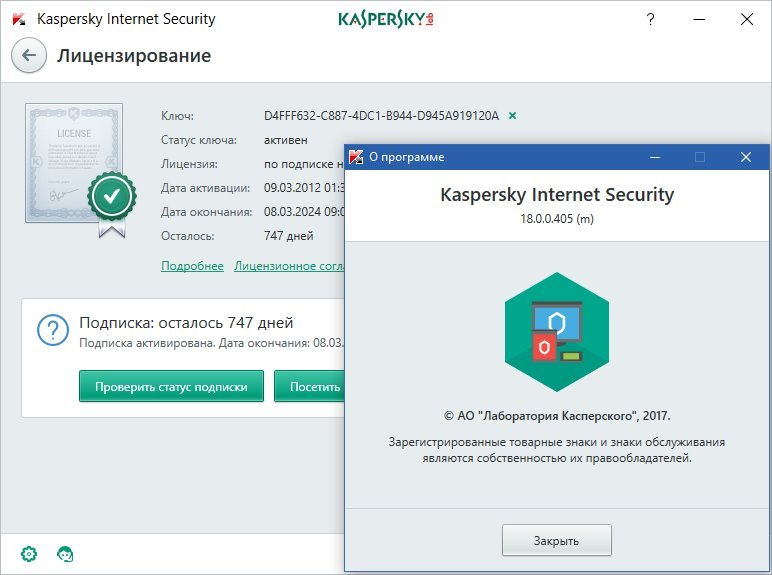The width and height of the screenshot is (772, 575).
Task: Click Проверить статус подписки button
Action: [x=171, y=386]
